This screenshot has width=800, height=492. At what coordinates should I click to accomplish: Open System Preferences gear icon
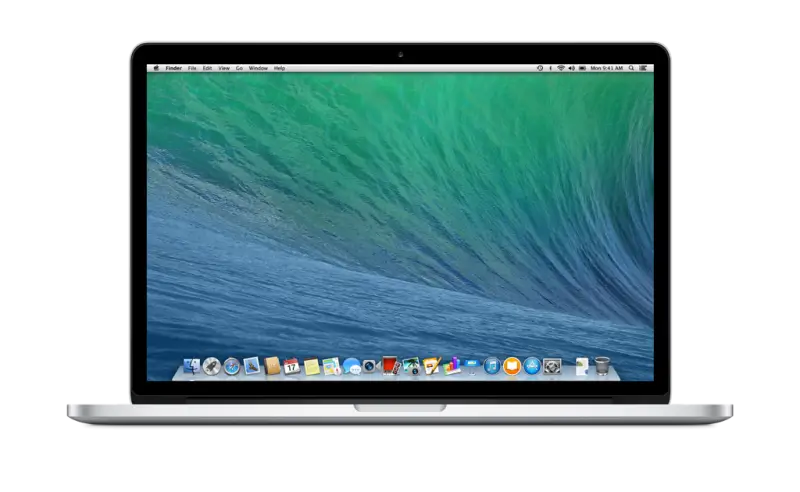552,366
